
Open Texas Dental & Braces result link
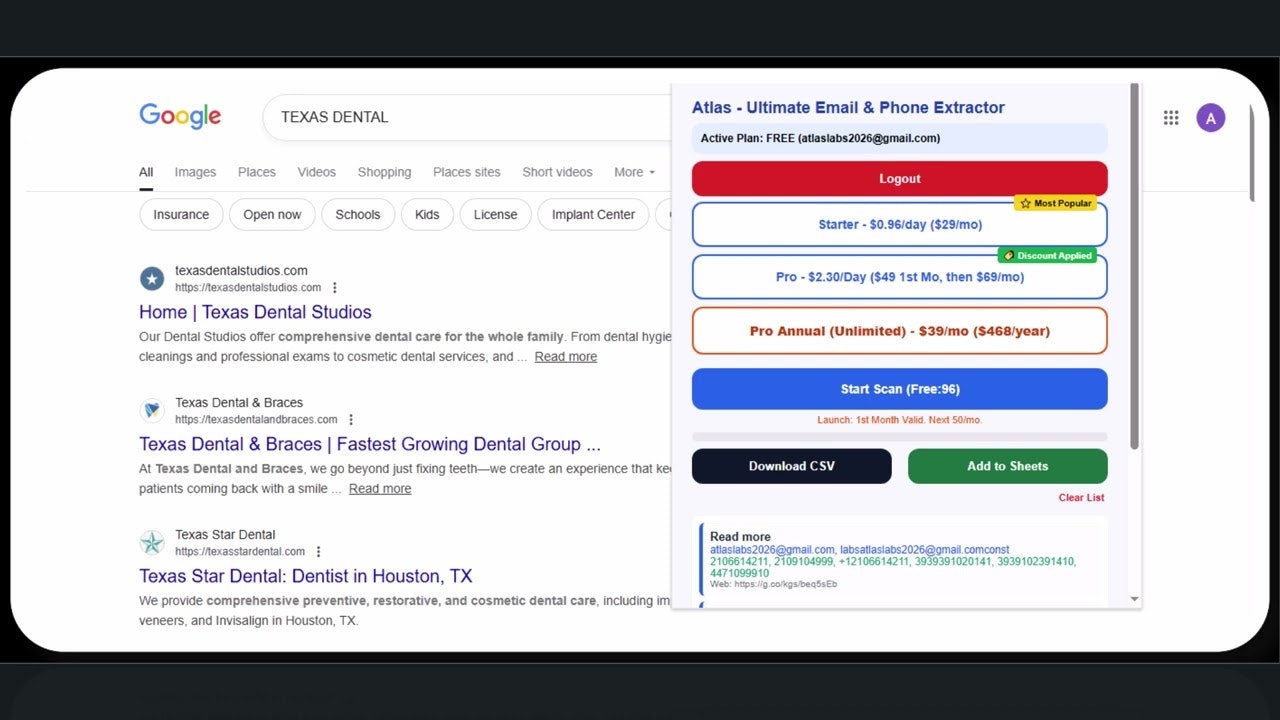click(370, 444)
